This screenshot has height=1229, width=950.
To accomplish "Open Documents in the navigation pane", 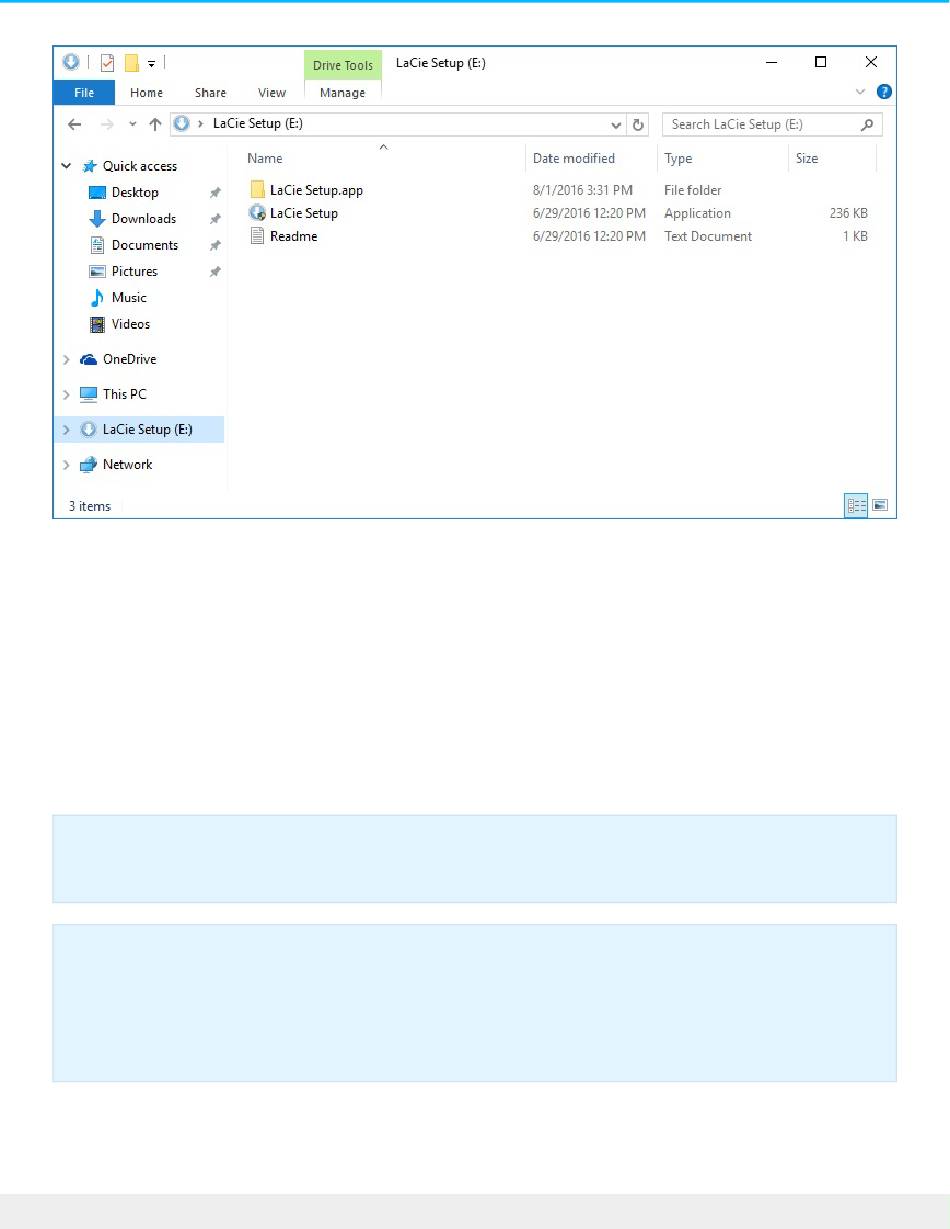I will point(145,245).
